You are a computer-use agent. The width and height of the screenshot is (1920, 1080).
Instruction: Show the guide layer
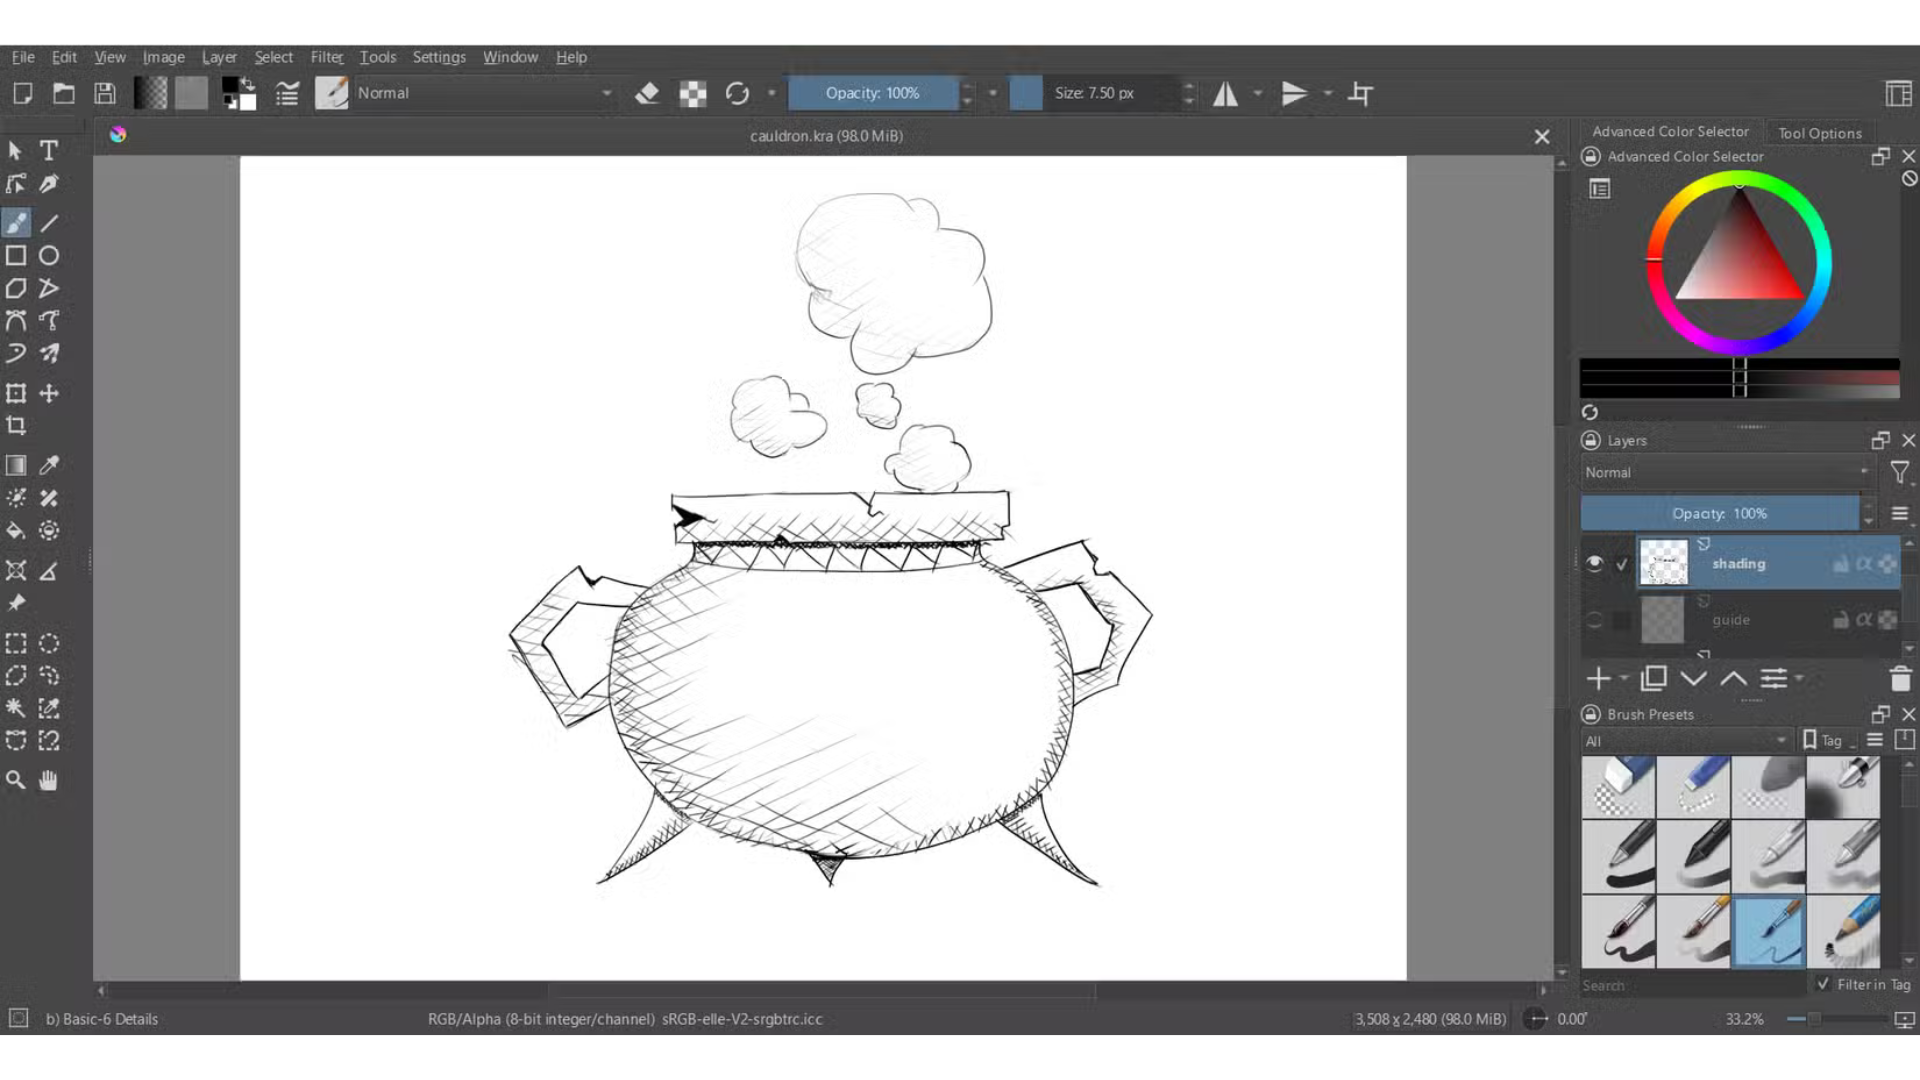1594,620
